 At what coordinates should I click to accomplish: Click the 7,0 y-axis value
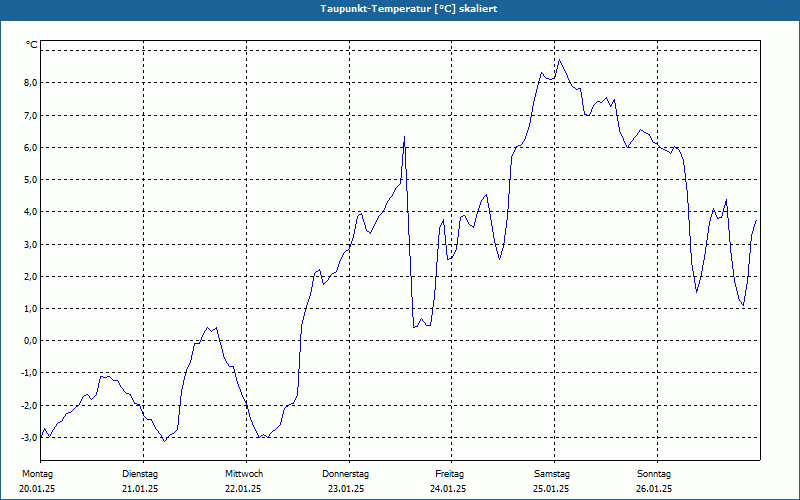click(30, 115)
